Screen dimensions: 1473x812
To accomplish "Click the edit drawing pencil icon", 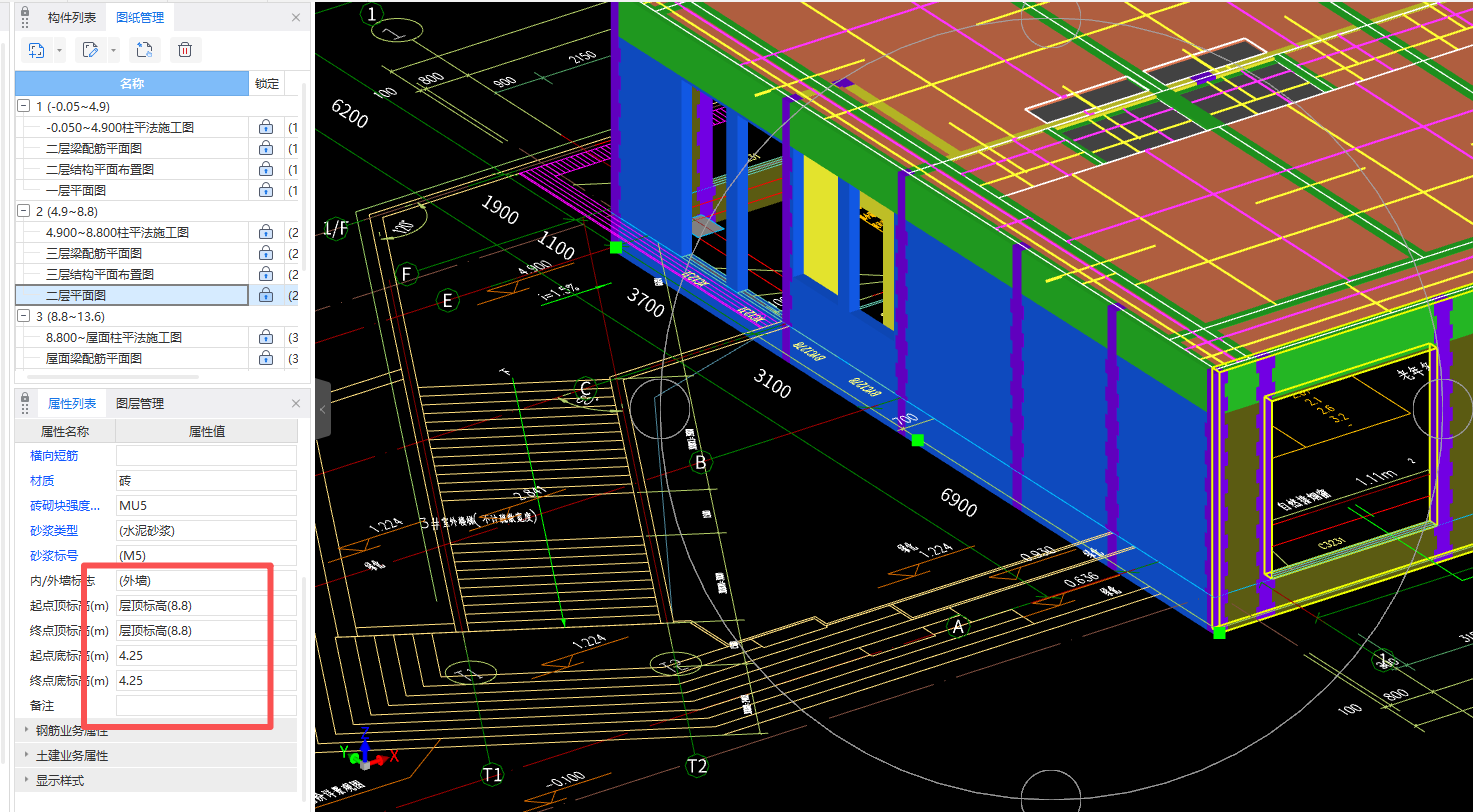I will click(x=92, y=49).
